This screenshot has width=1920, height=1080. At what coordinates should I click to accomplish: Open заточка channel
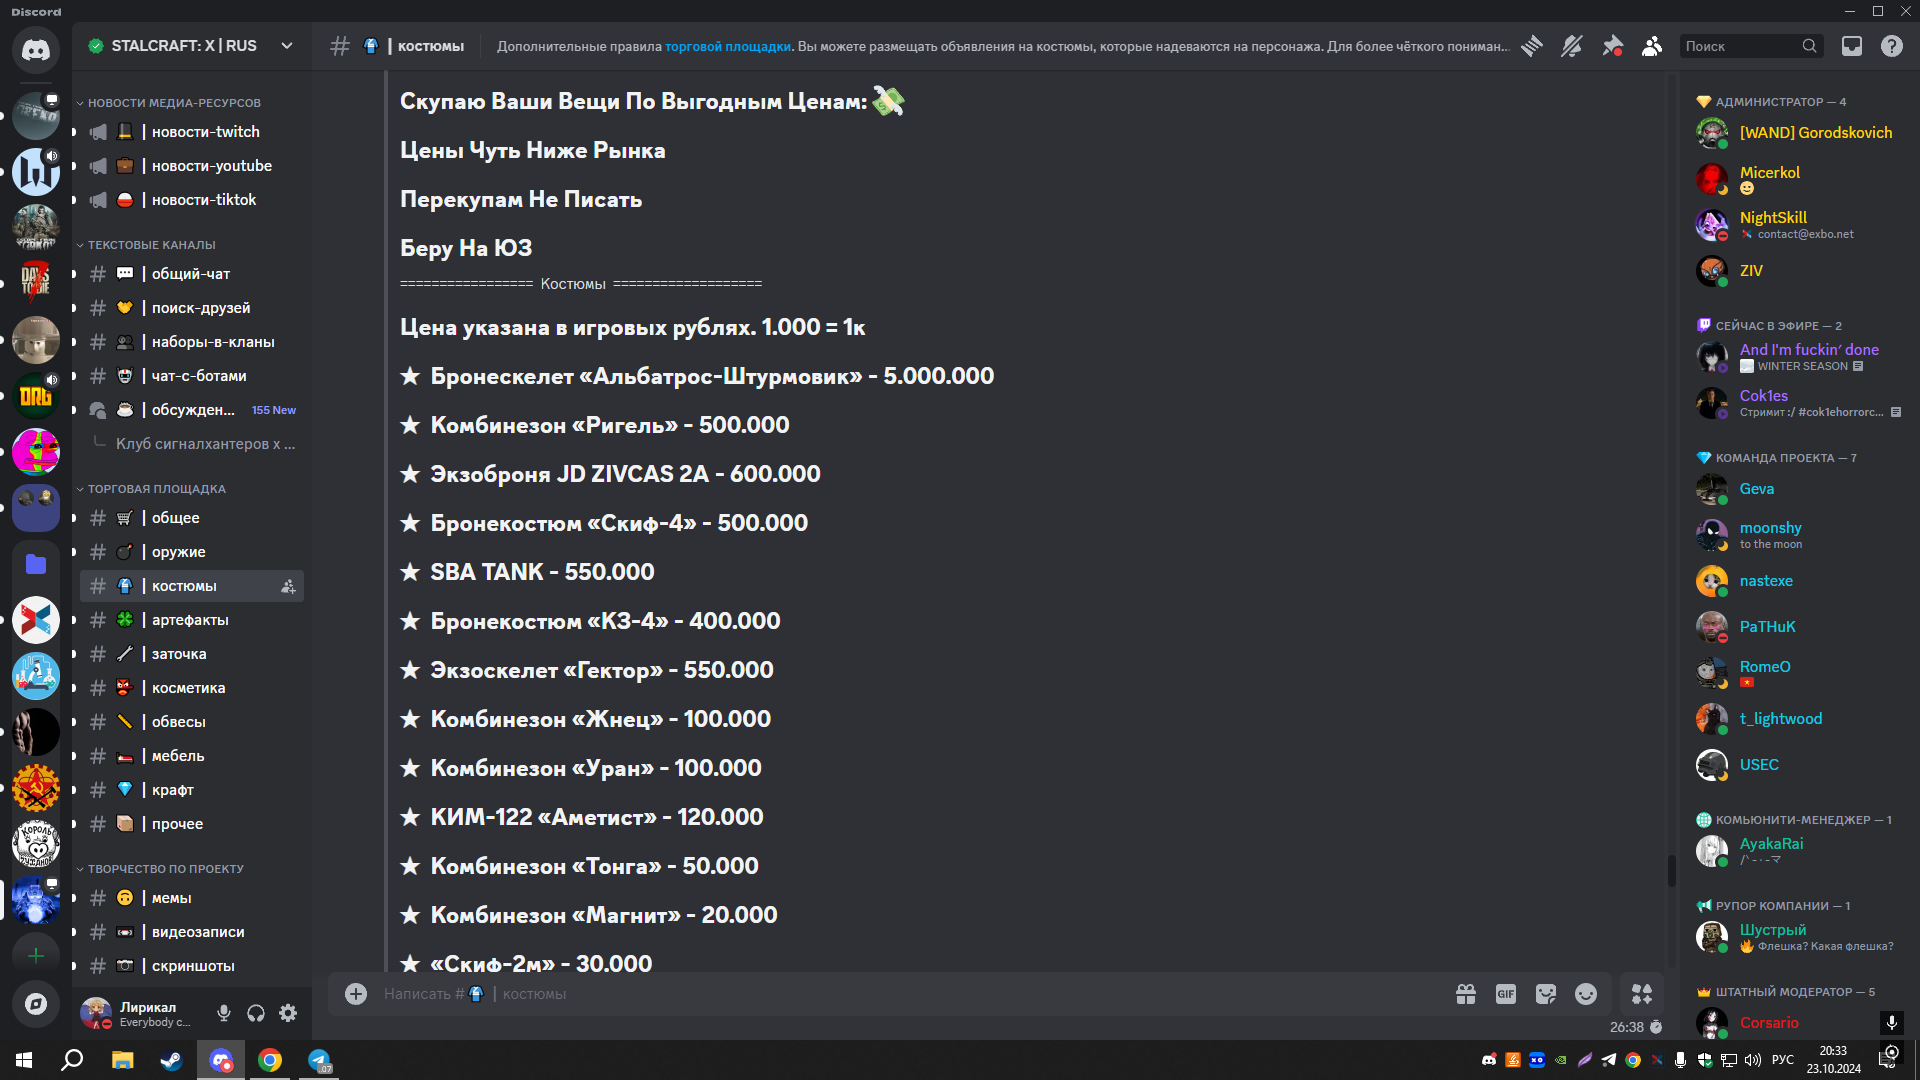[192, 654]
